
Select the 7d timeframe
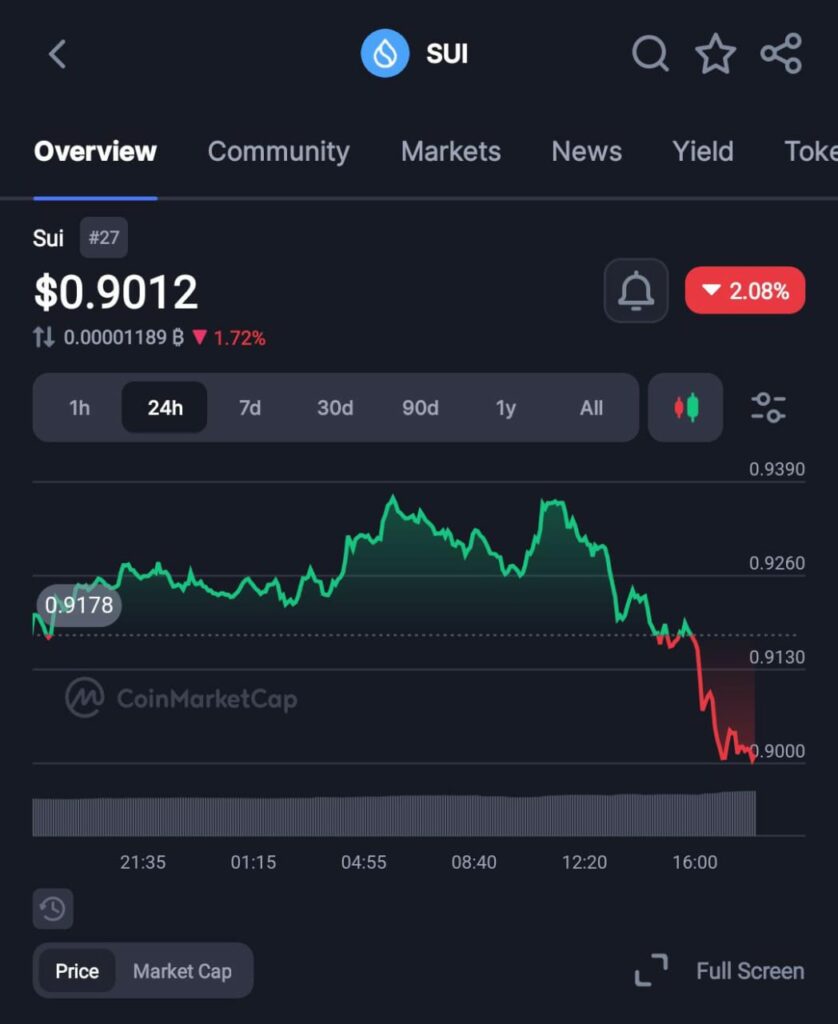point(249,407)
